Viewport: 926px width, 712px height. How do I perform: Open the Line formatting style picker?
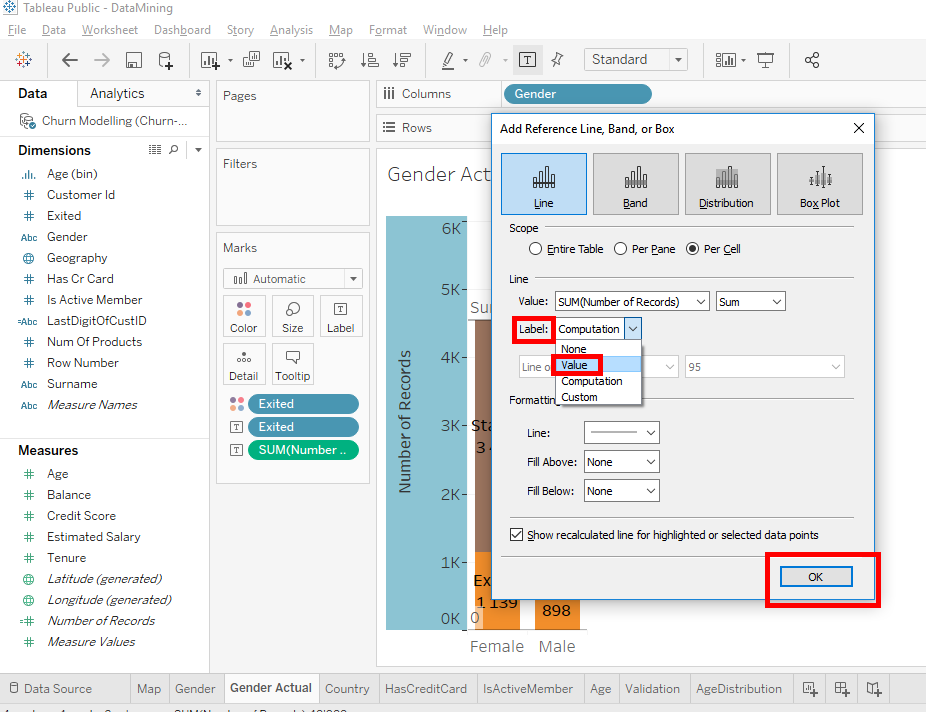click(622, 433)
